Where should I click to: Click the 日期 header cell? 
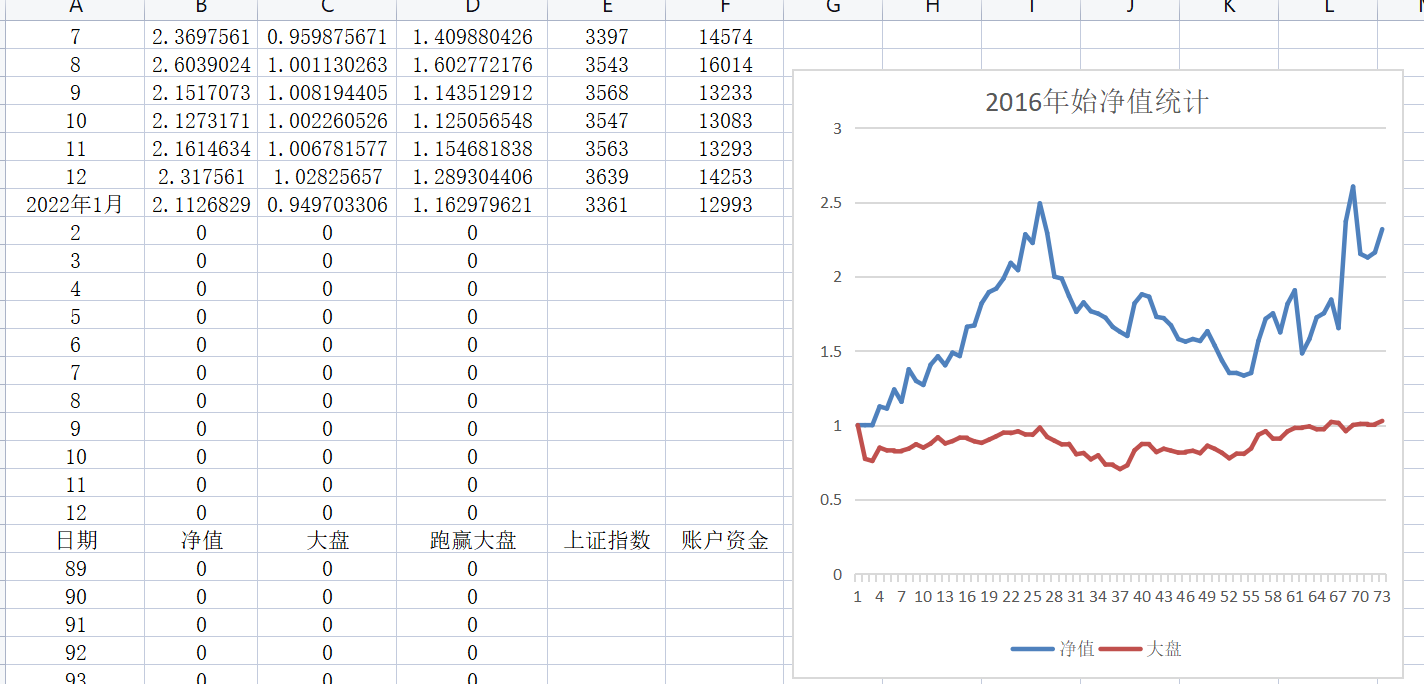(75, 541)
